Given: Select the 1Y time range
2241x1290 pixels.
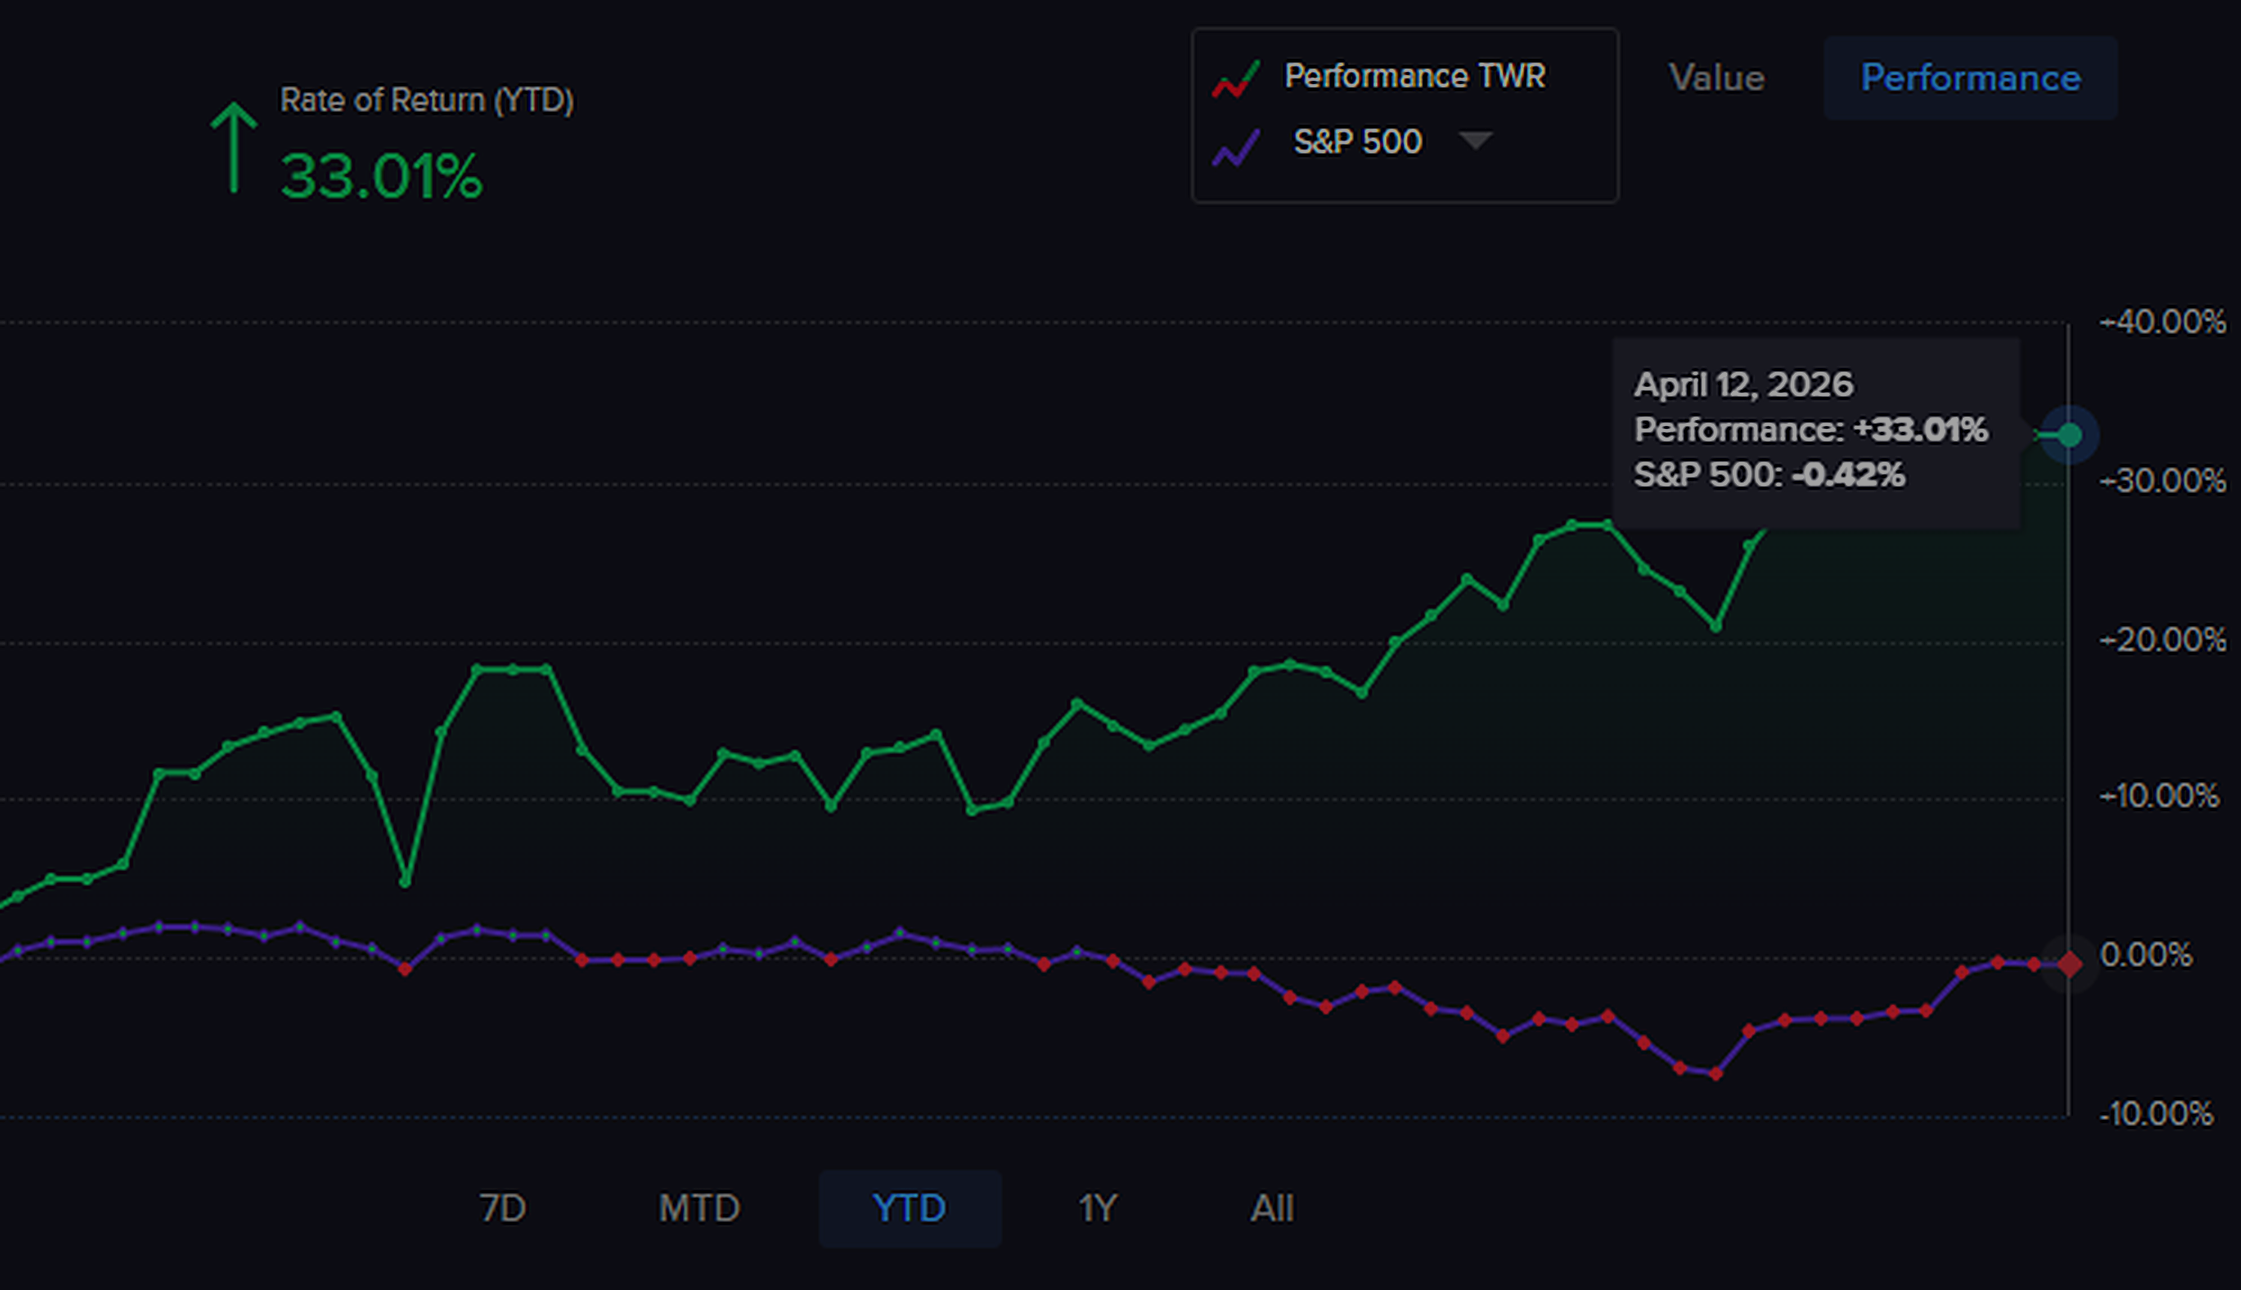Looking at the screenshot, I should 1096,1207.
